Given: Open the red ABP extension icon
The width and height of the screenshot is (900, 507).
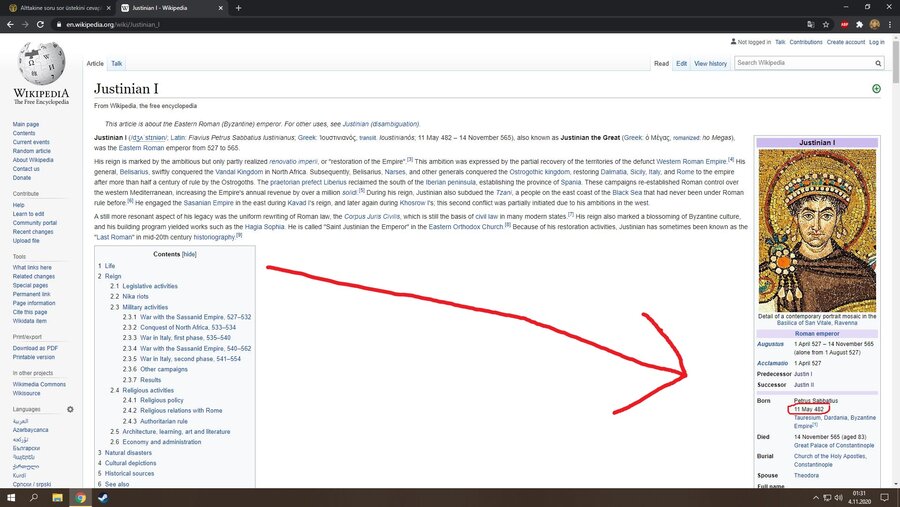Looking at the screenshot, I should click(x=844, y=25).
